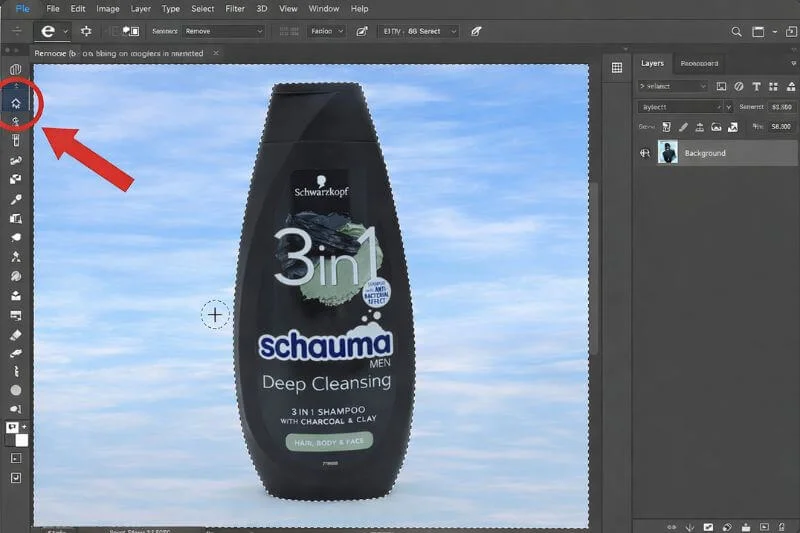Toggle visibility of the Background layer
This screenshot has height=533, width=800.
click(x=645, y=153)
